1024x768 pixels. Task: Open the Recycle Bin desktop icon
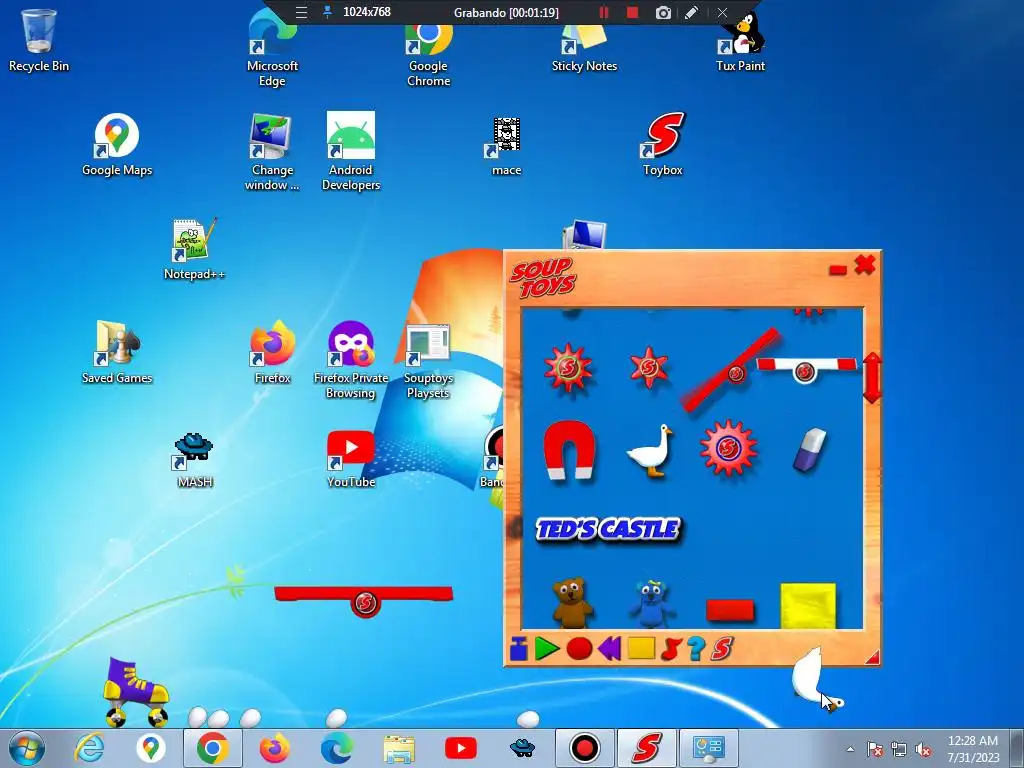pyautogui.click(x=39, y=40)
